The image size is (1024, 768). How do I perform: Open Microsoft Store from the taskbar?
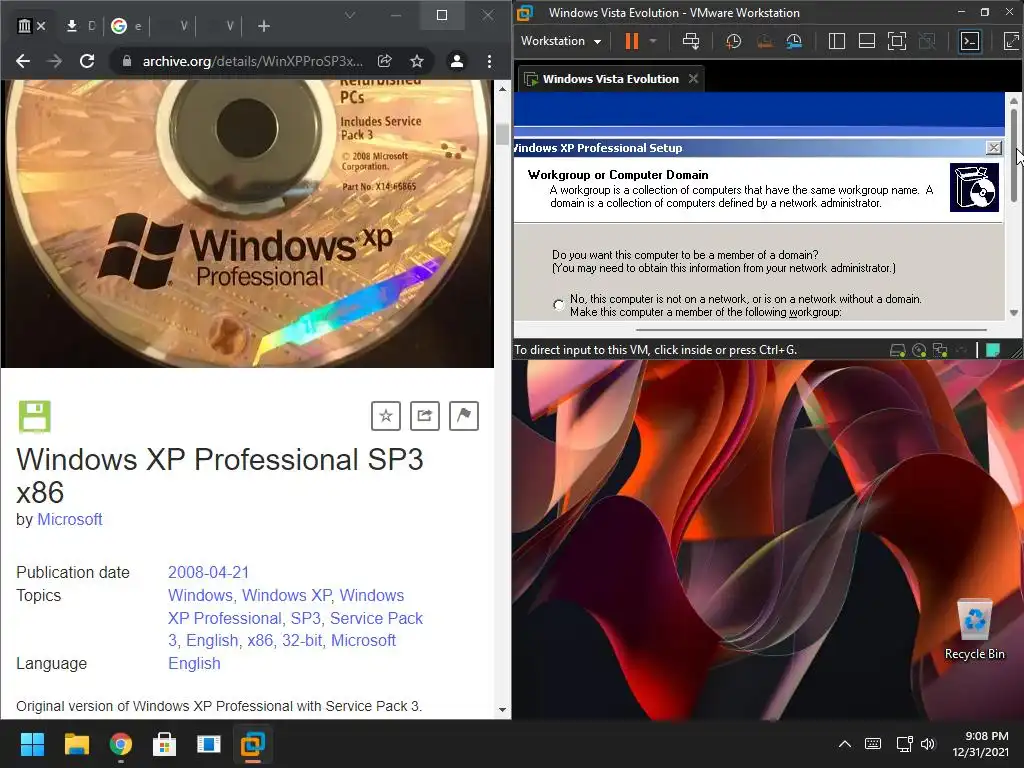165,744
